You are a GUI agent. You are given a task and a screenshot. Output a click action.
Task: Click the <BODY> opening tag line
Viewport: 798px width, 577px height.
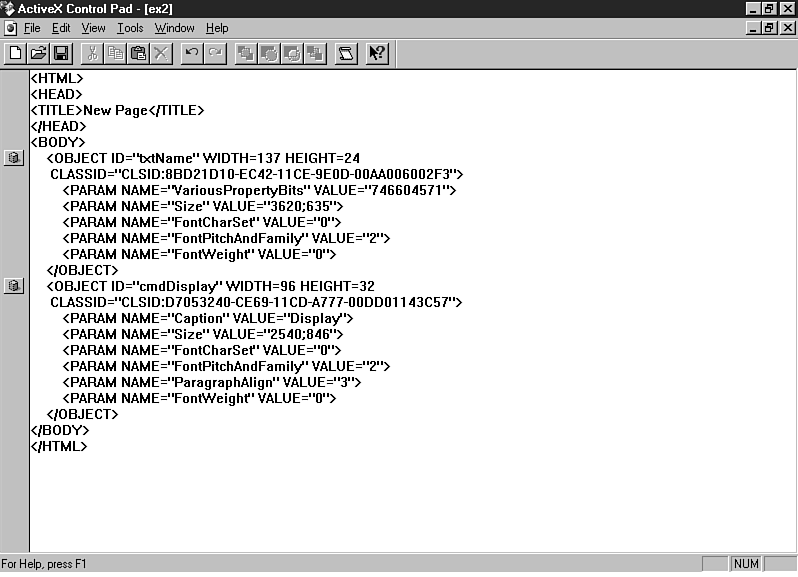tap(58, 142)
